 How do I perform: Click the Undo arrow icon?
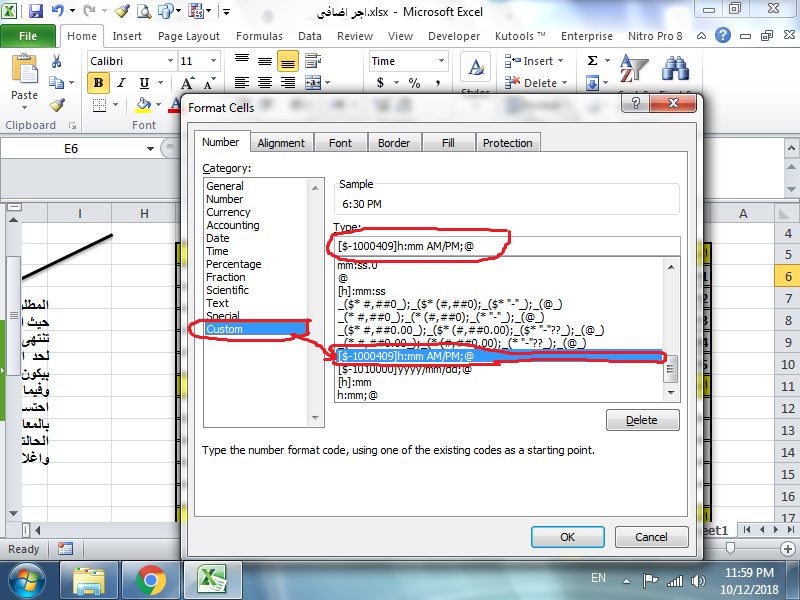click(58, 11)
